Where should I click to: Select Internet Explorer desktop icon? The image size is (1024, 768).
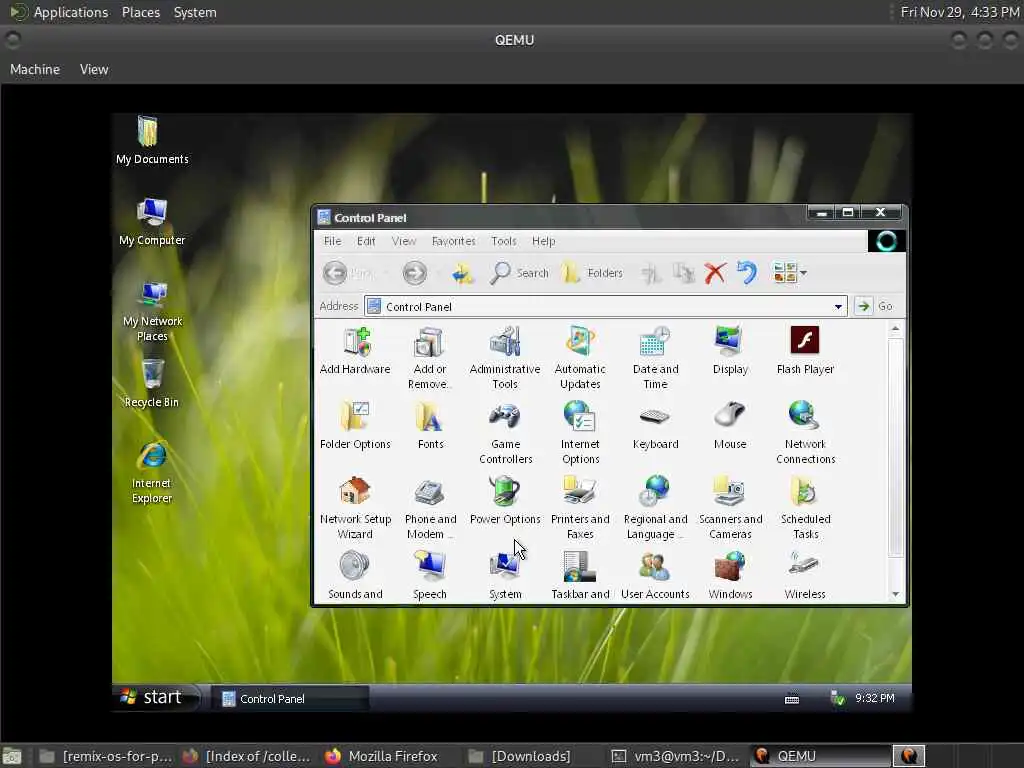[152, 473]
